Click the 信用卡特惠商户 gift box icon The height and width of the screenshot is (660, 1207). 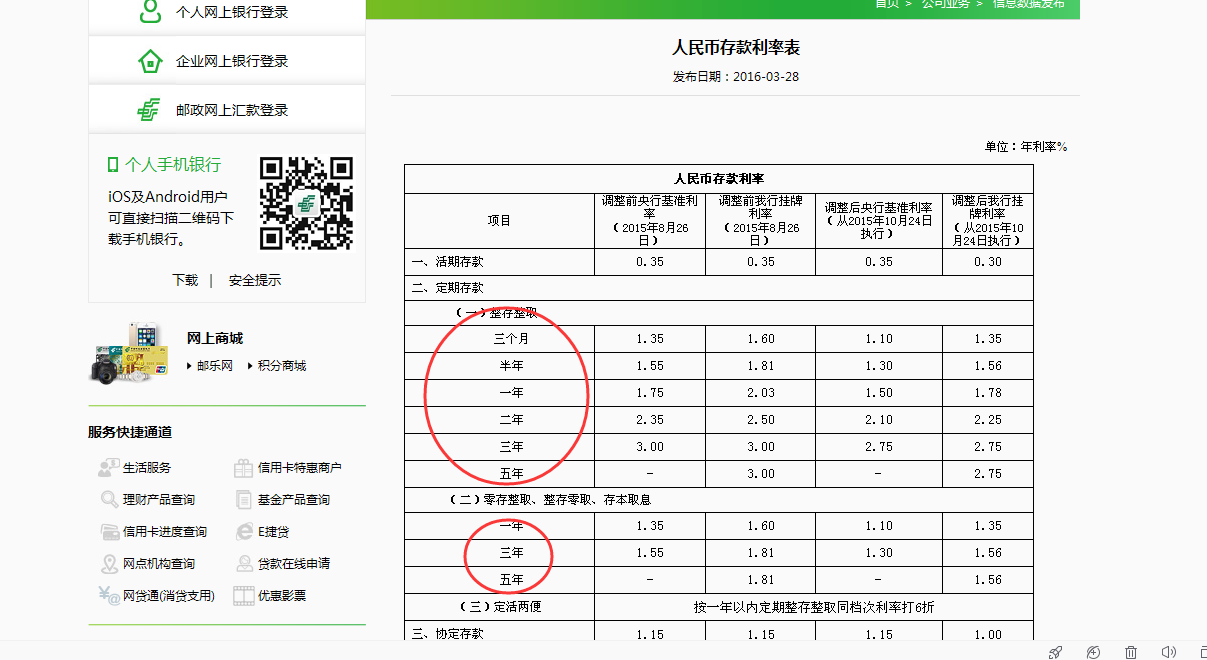click(x=243, y=468)
